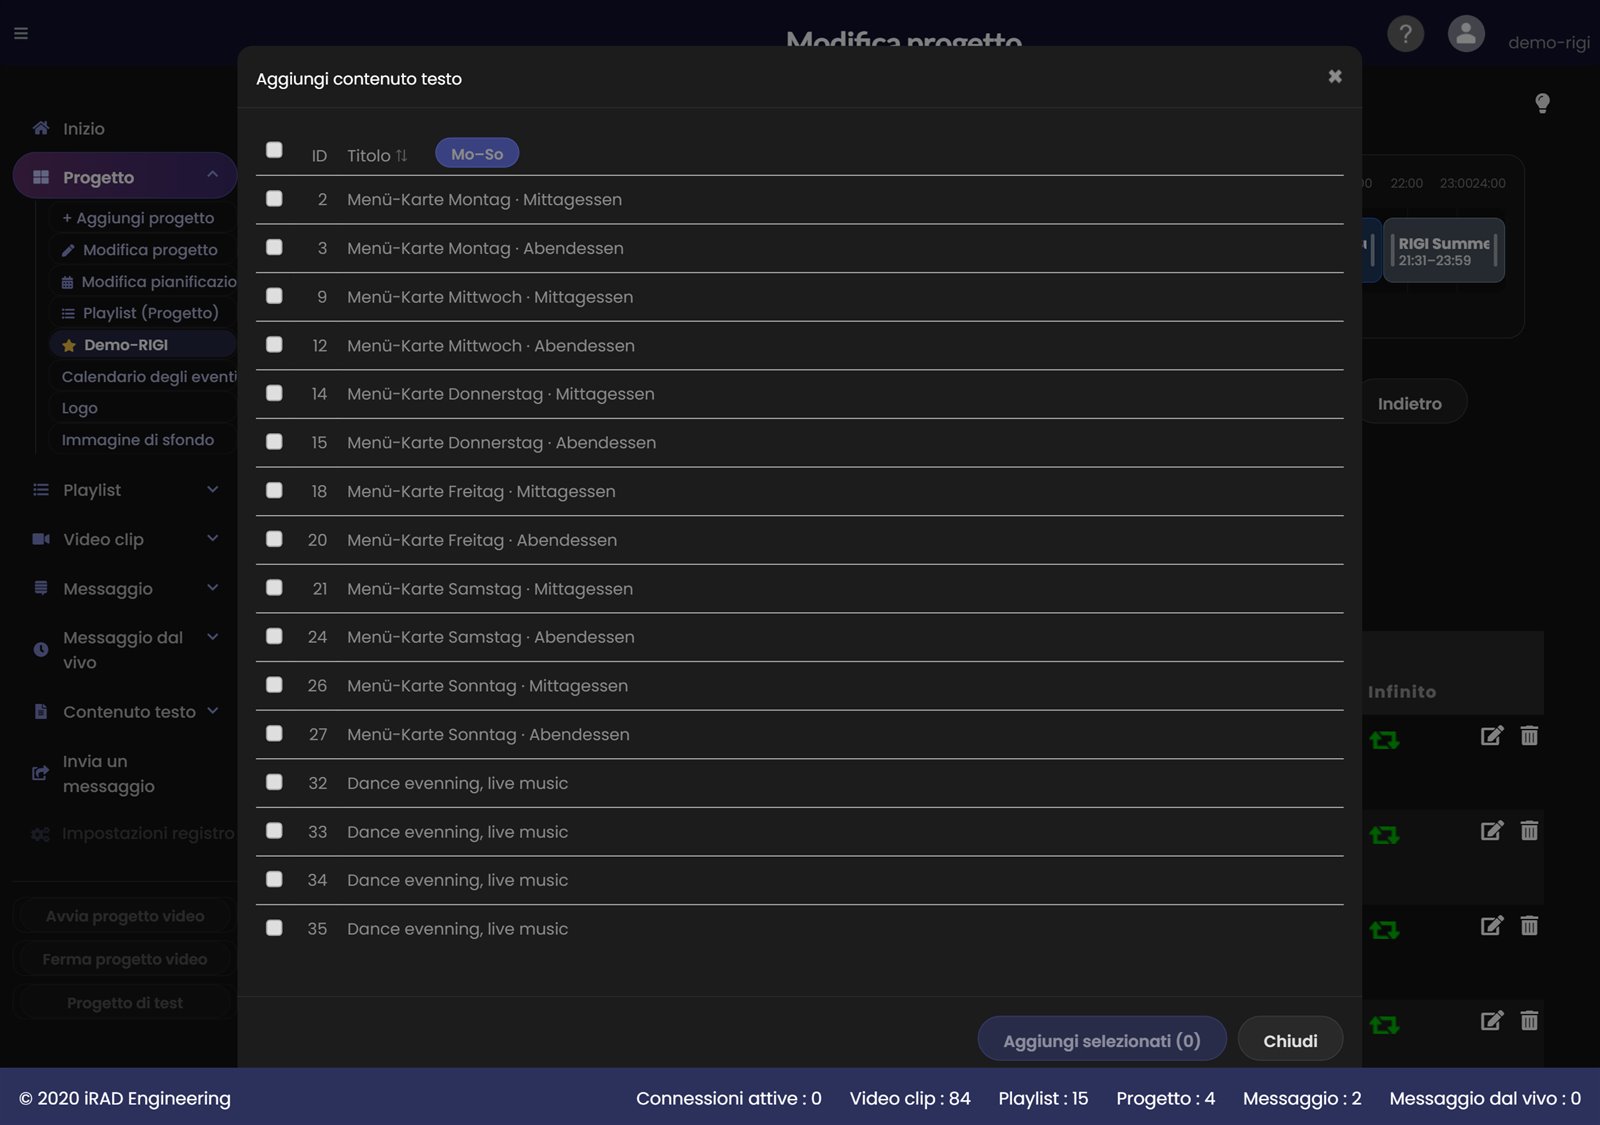Expand the Video clip sidebar section

click(212, 538)
